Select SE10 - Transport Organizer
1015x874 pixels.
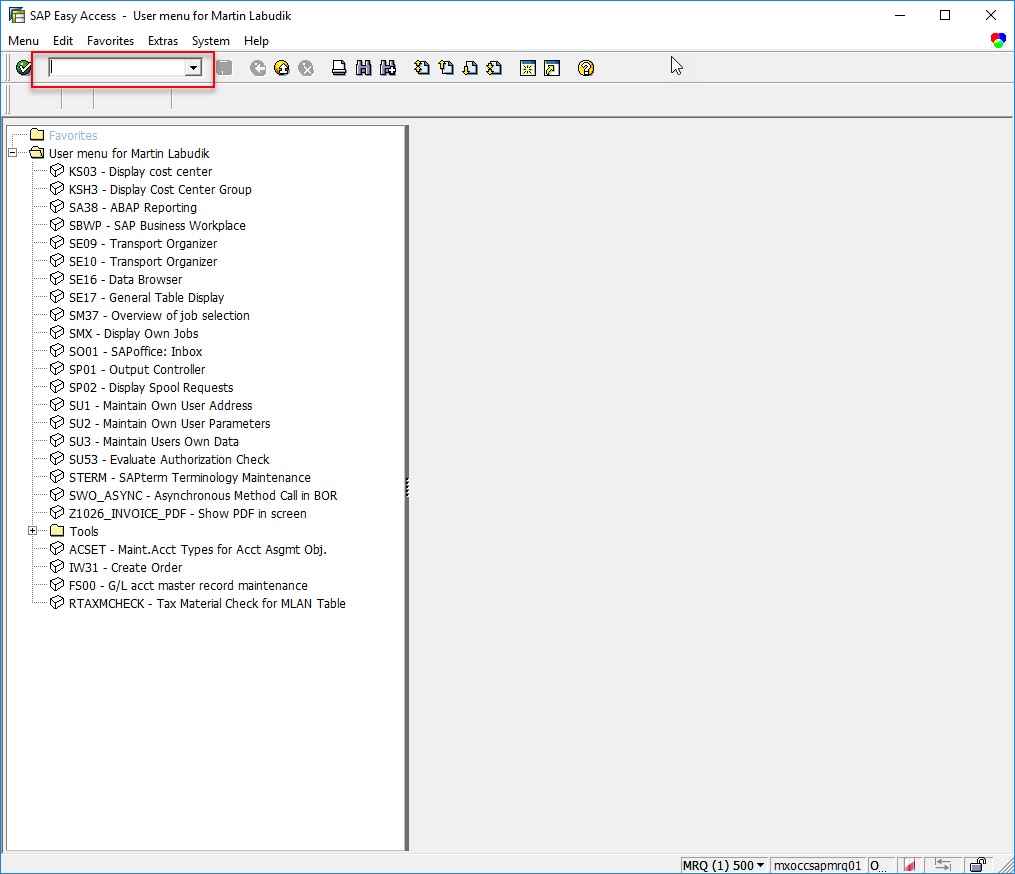tap(143, 262)
